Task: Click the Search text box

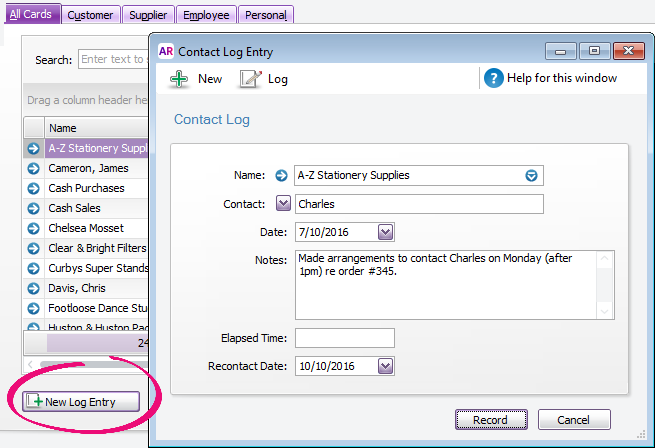Action: point(113,59)
